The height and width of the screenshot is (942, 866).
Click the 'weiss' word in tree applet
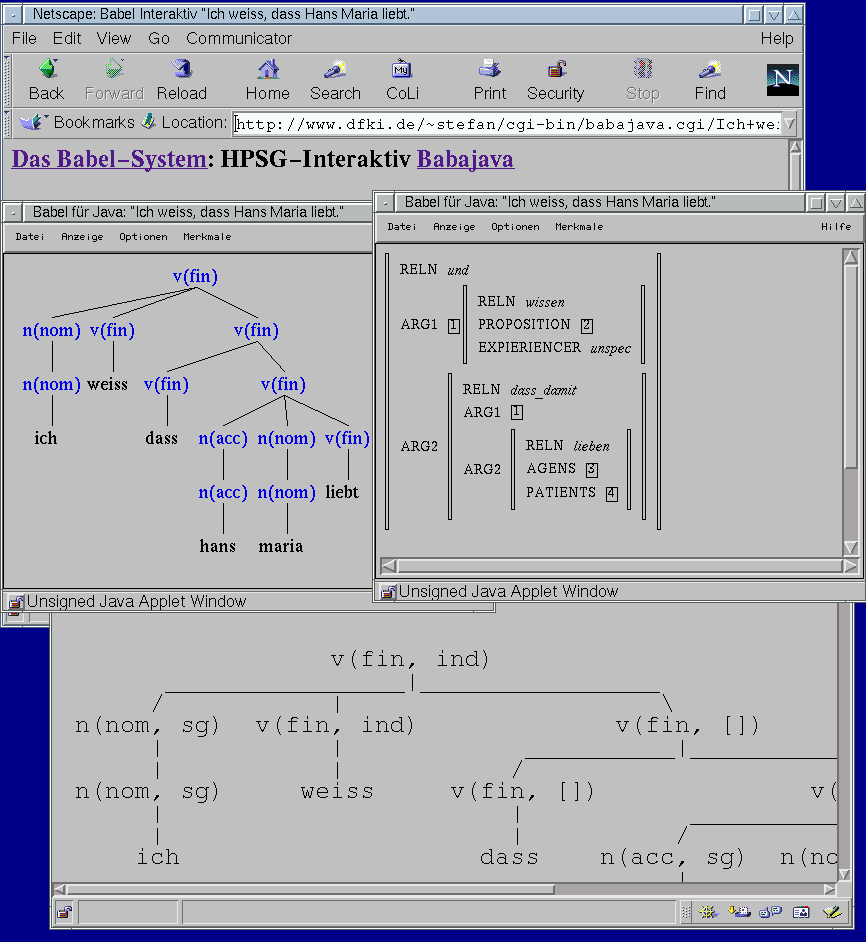point(108,384)
